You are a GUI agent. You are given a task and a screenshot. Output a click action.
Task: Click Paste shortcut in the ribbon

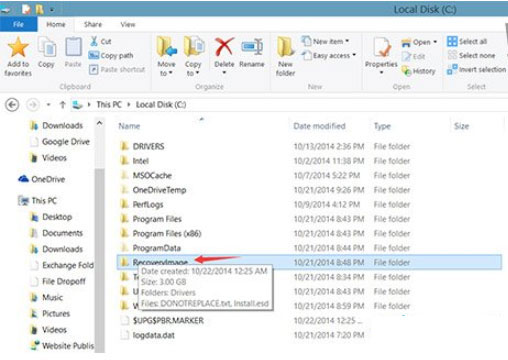117,69
